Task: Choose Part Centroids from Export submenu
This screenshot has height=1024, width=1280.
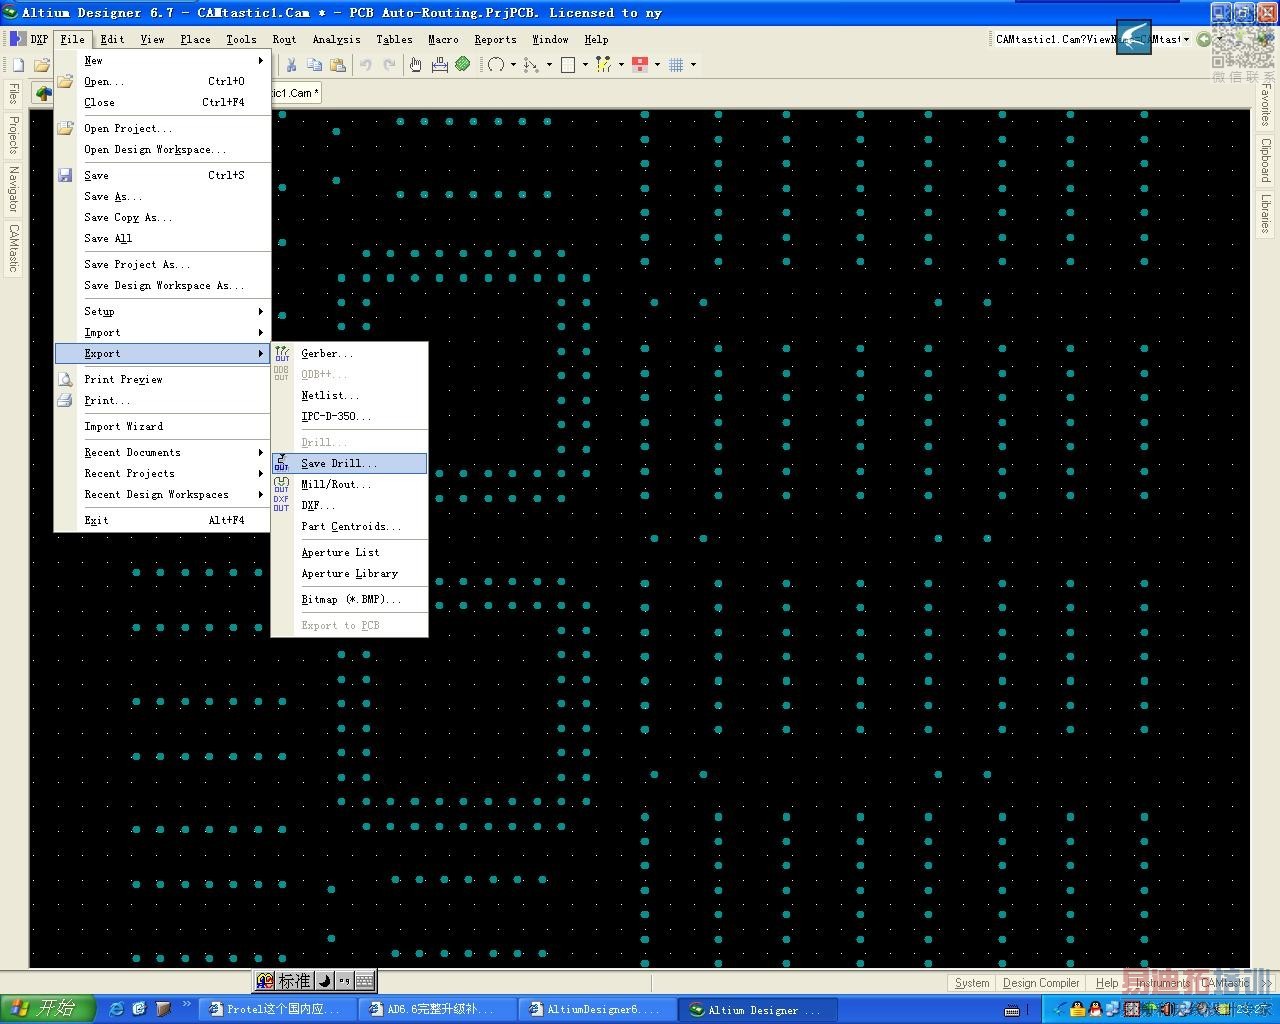Action: pos(350,526)
